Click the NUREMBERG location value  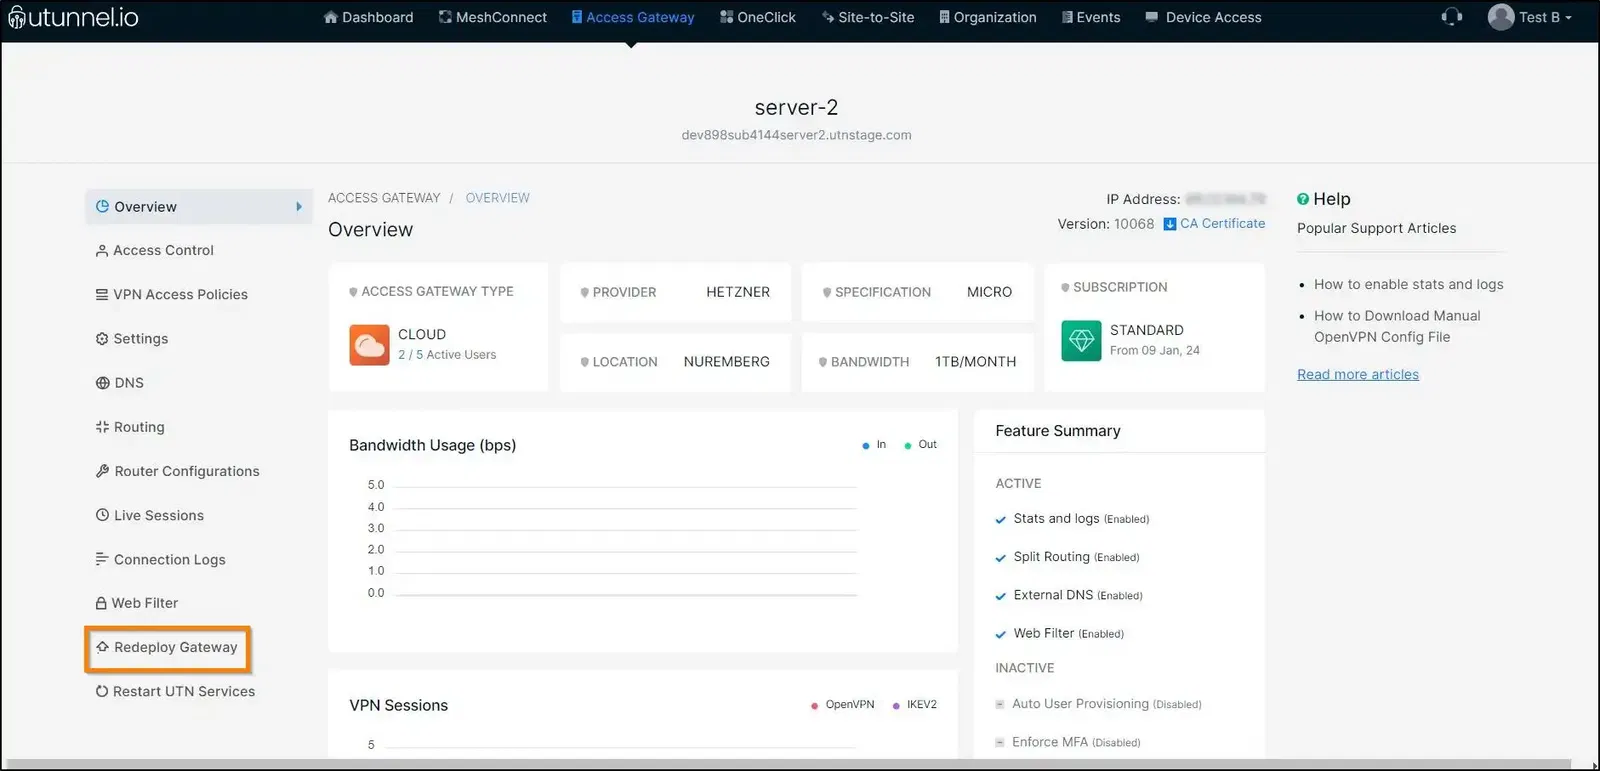(727, 362)
